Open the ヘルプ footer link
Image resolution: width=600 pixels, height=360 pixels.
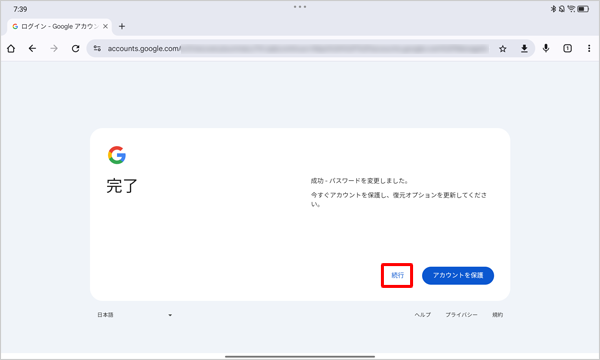pyautogui.click(x=422, y=315)
